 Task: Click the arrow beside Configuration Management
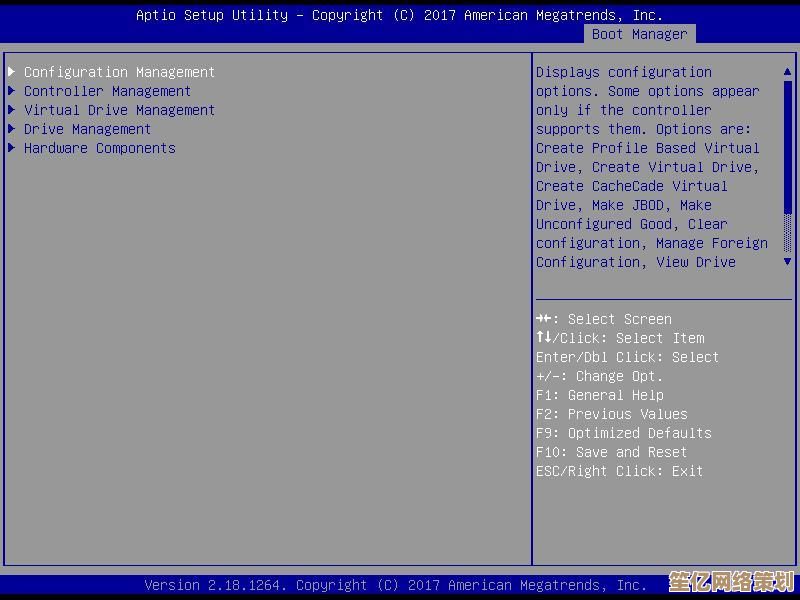tap(12, 72)
